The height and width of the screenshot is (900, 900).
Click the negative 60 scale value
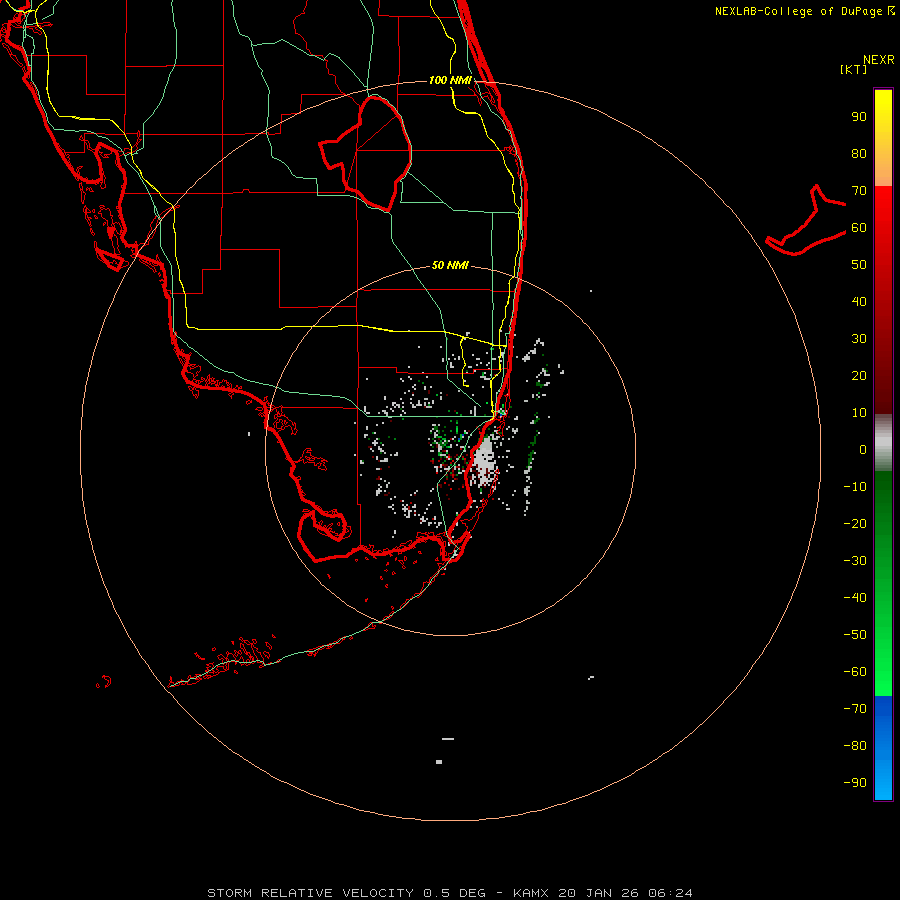(x=855, y=672)
